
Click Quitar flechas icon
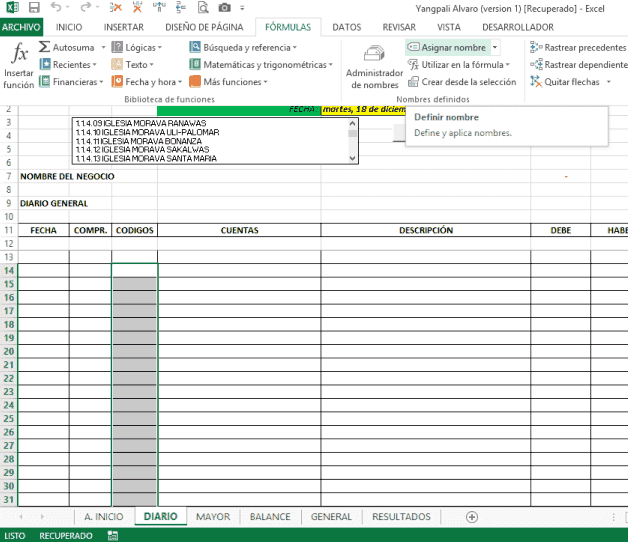(x=536, y=81)
